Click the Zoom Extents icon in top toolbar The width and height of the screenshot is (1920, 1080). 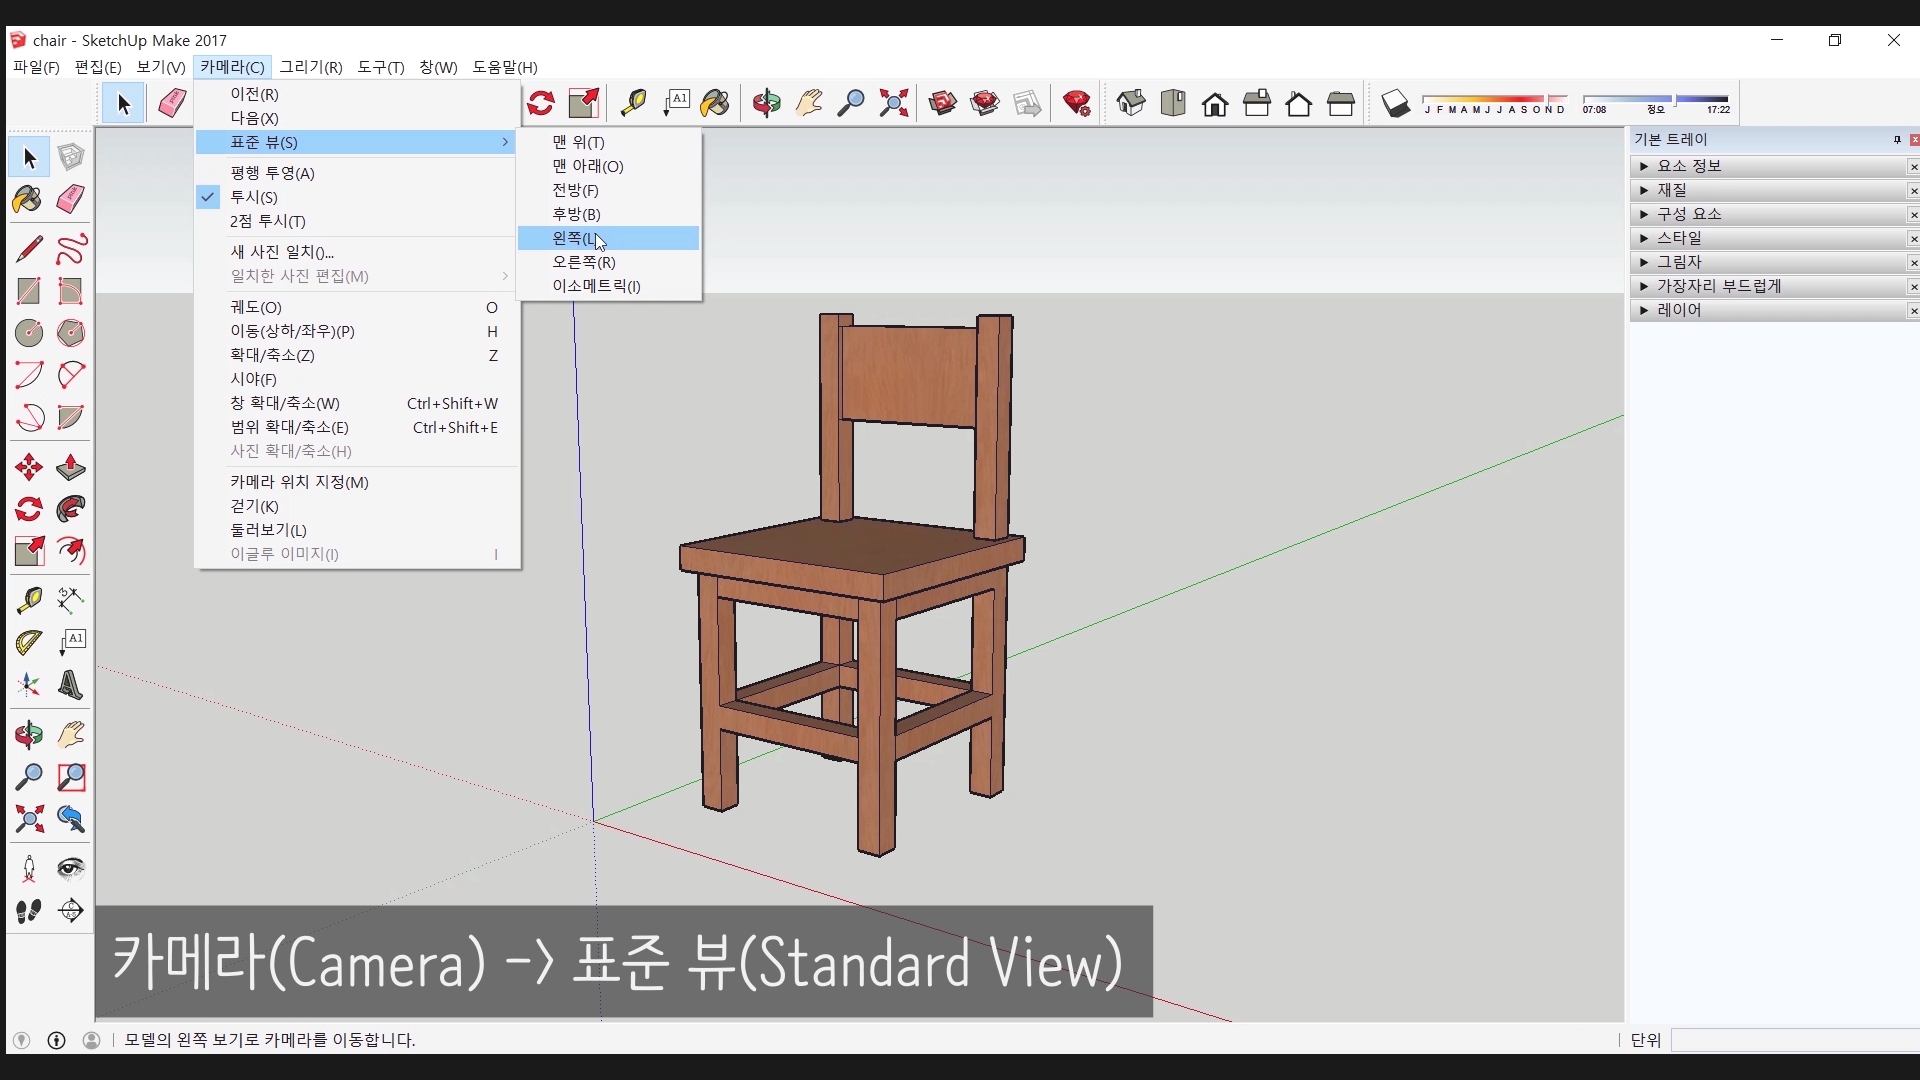(893, 103)
